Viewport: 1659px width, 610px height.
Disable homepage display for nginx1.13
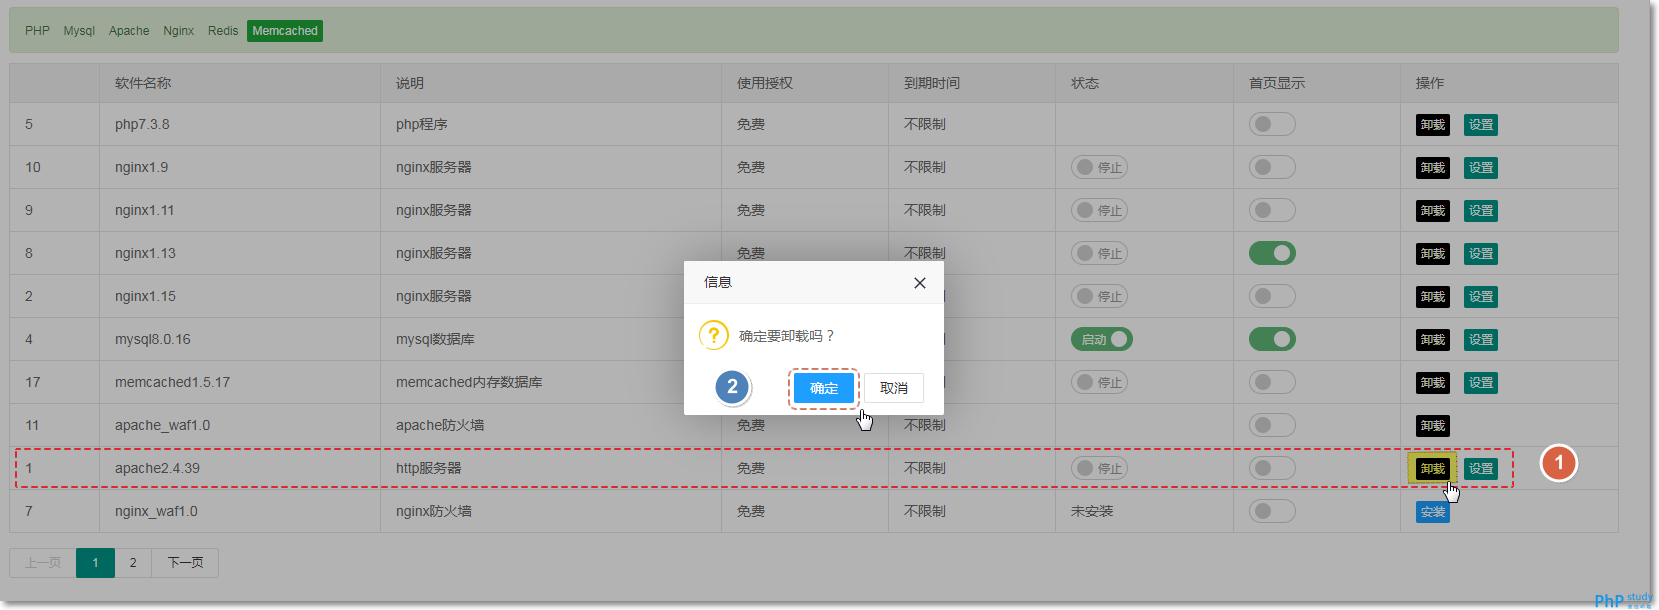(1271, 253)
